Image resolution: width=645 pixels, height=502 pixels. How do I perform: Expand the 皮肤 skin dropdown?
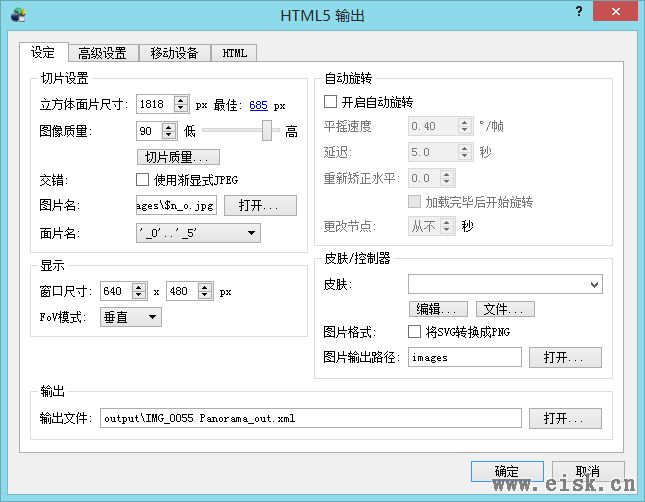pyautogui.click(x=595, y=286)
